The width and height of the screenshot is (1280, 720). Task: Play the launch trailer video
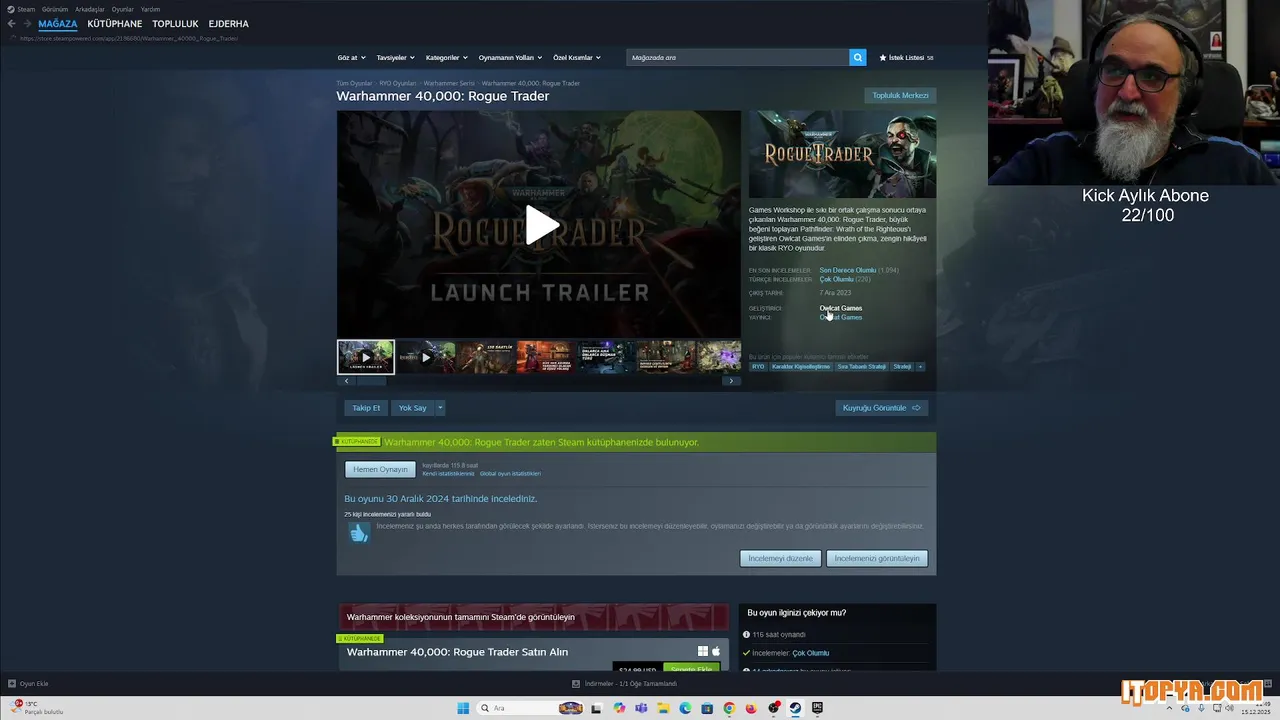pyautogui.click(x=540, y=225)
